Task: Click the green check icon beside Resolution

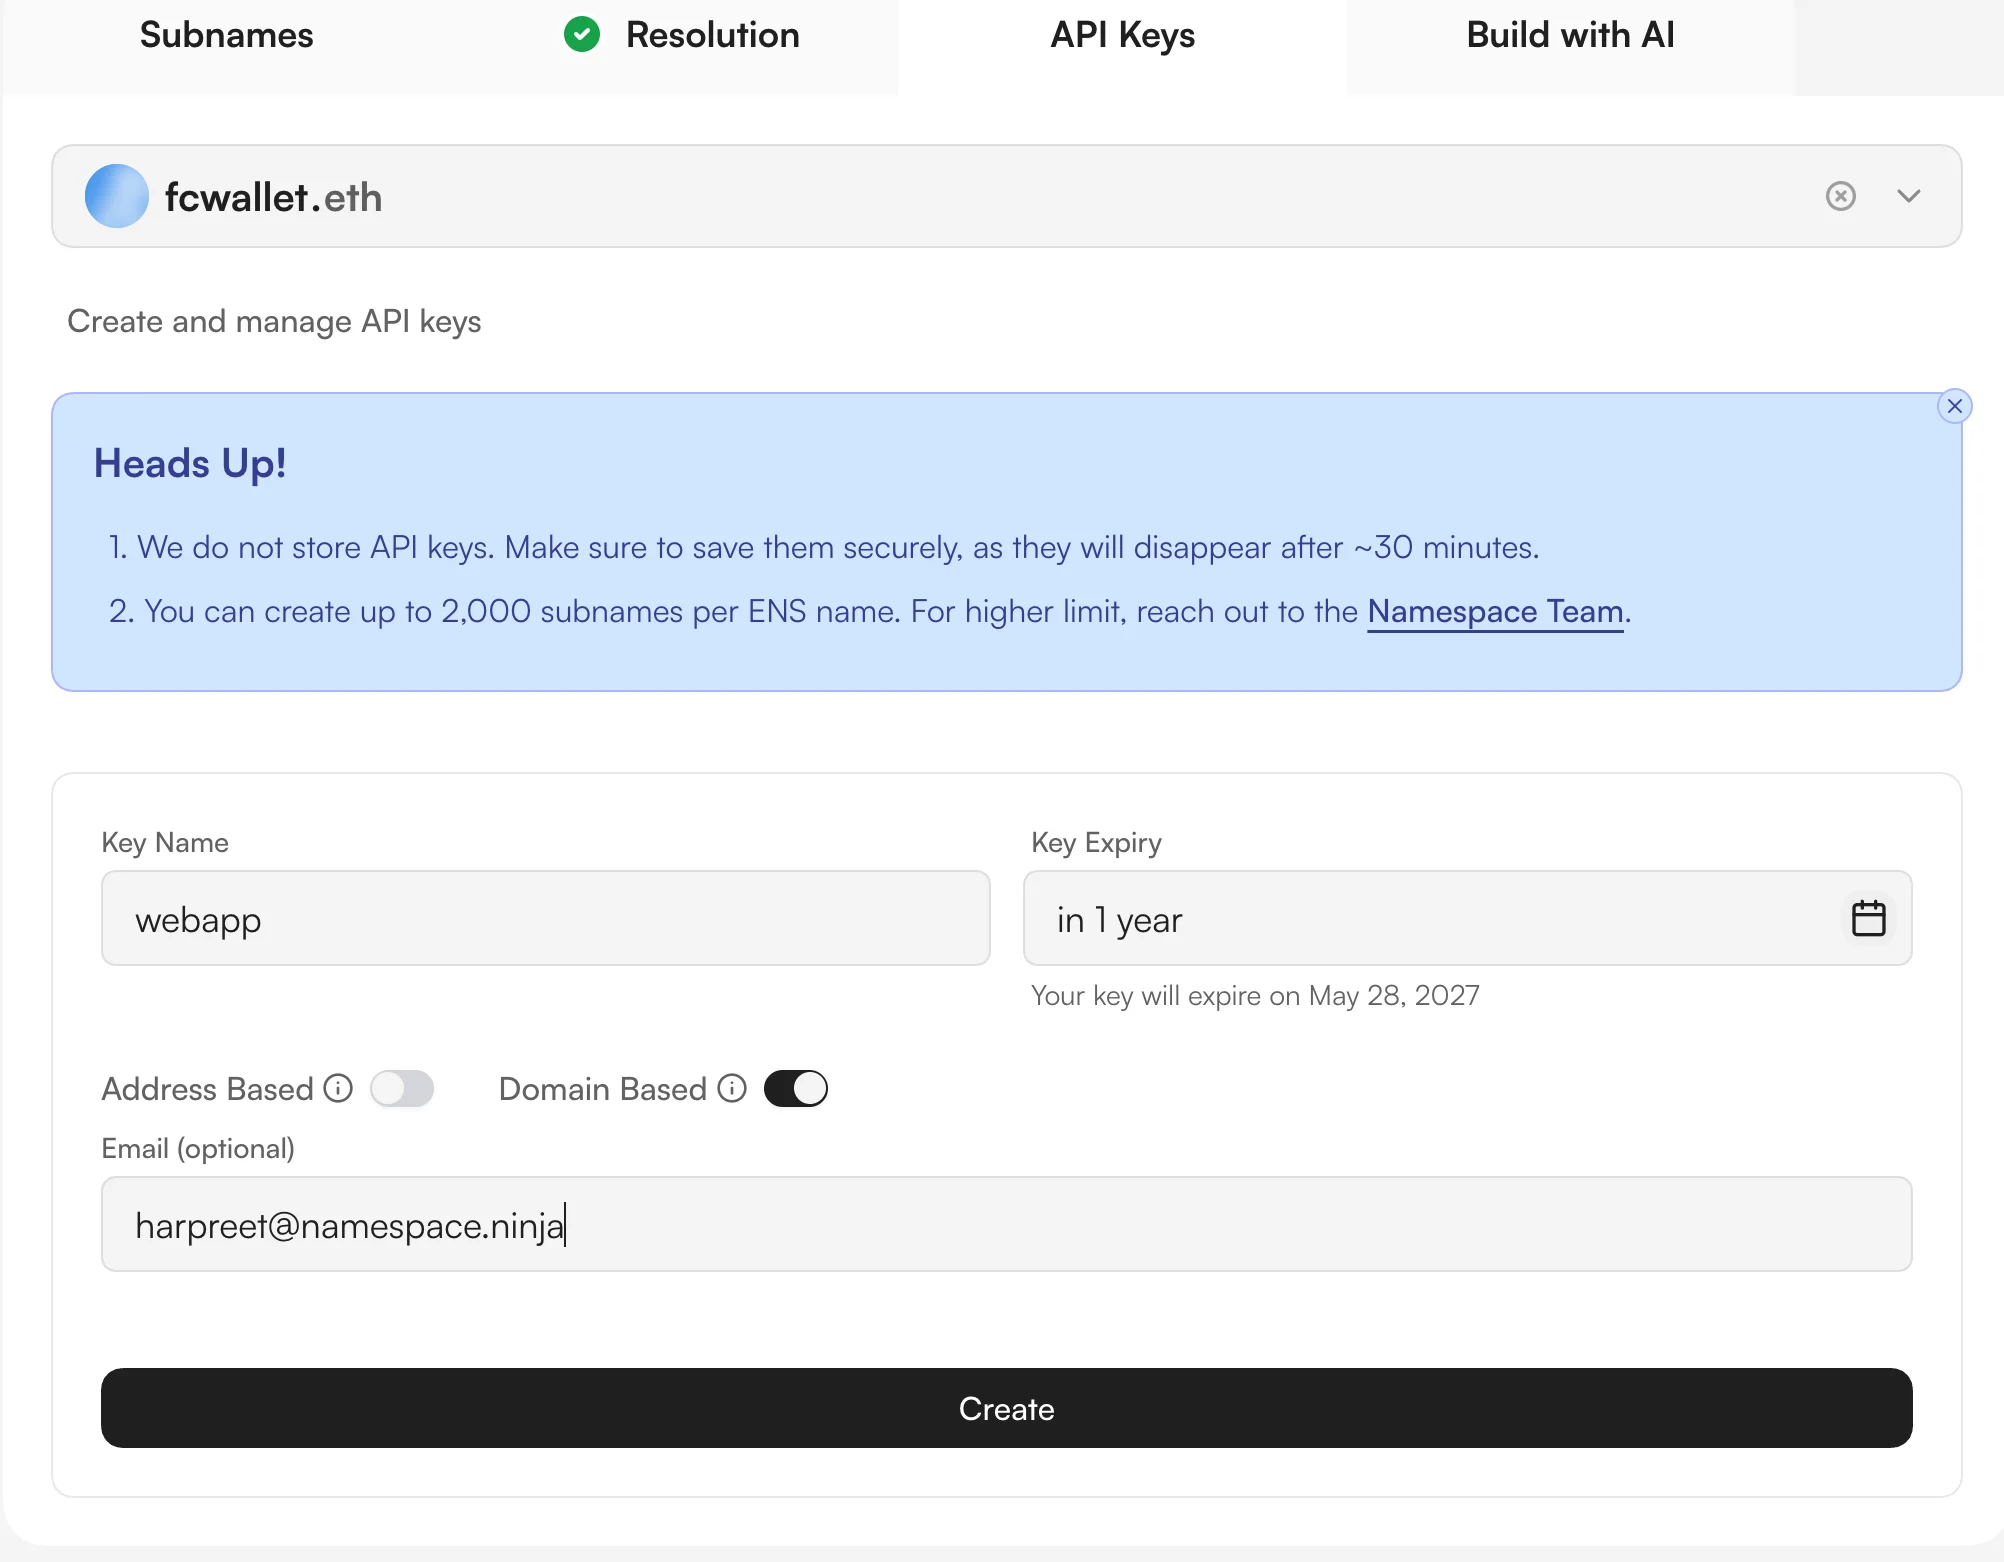Action: coord(582,35)
